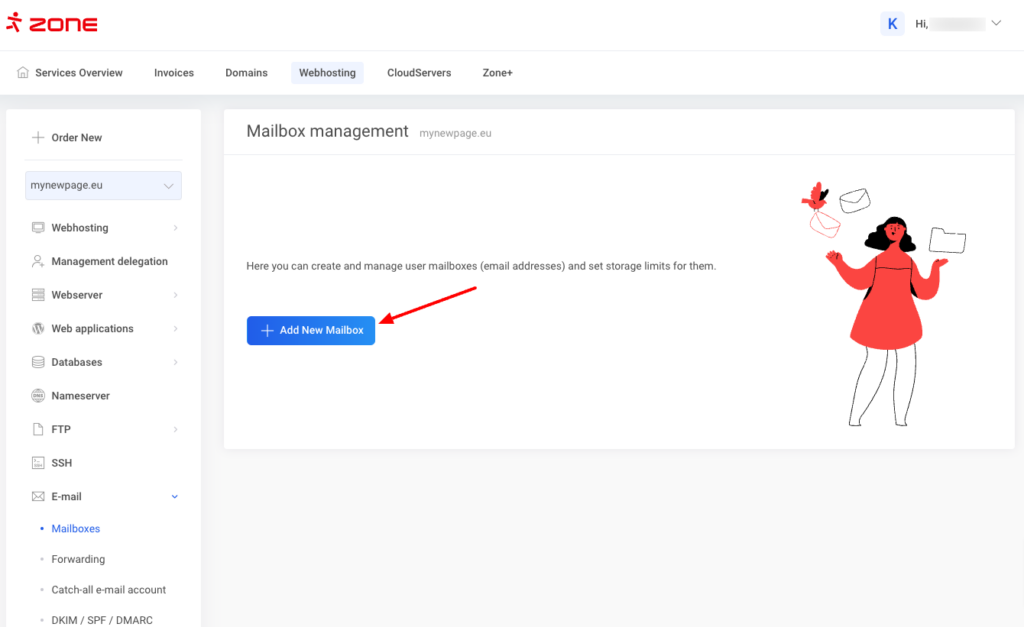Click the Management delegation person icon
1024x627 pixels.
(38, 261)
